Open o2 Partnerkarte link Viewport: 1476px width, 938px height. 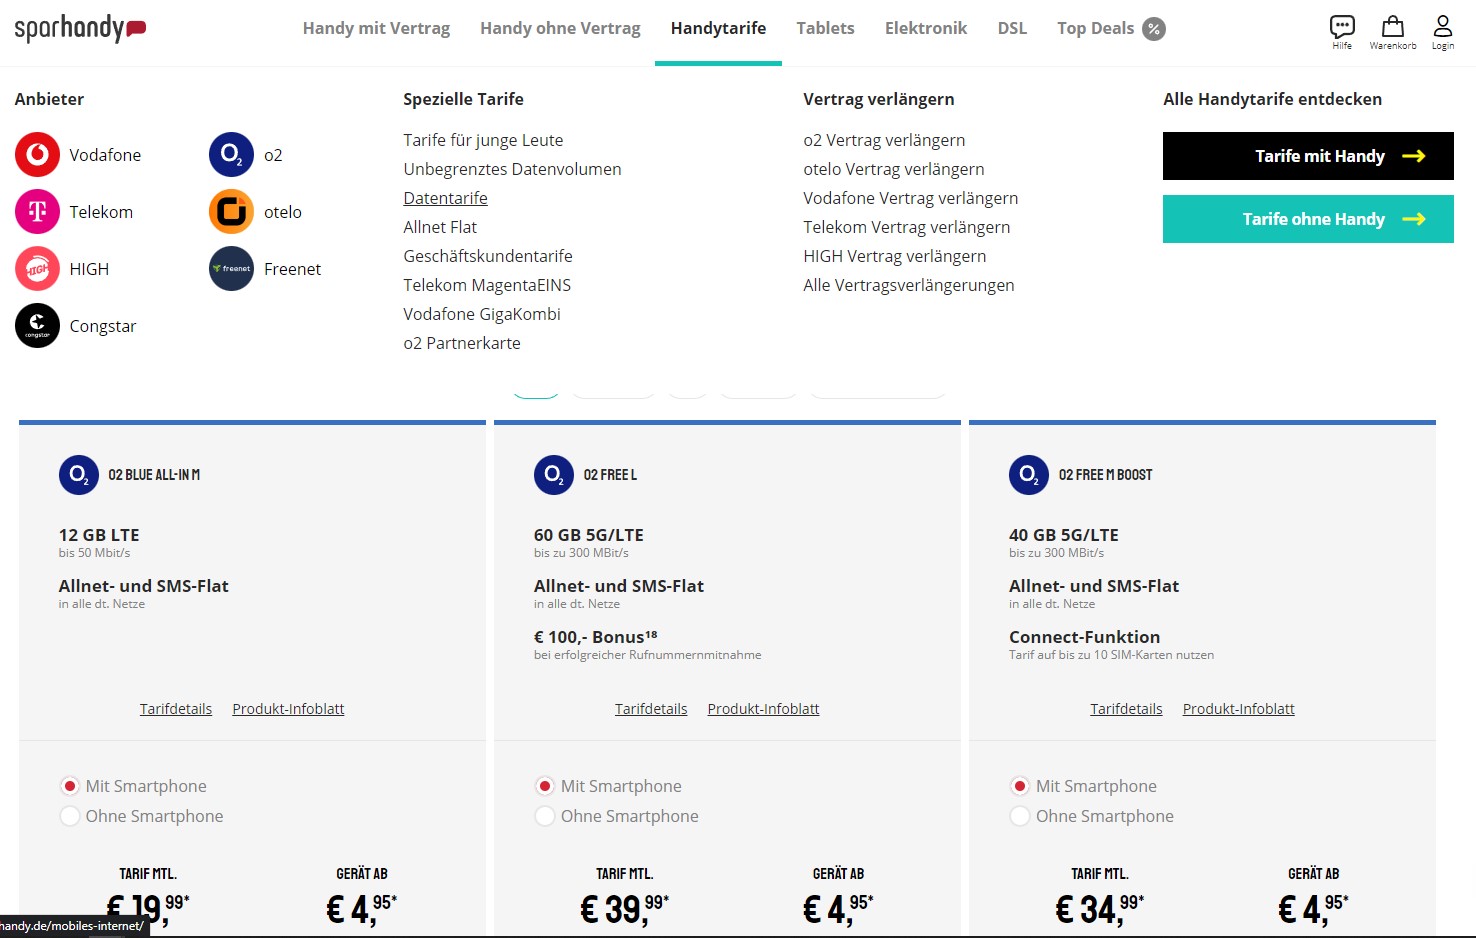click(462, 343)
